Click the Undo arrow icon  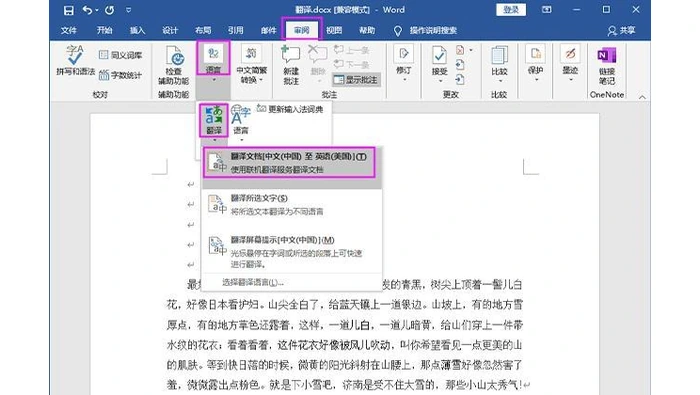point(88,10)
